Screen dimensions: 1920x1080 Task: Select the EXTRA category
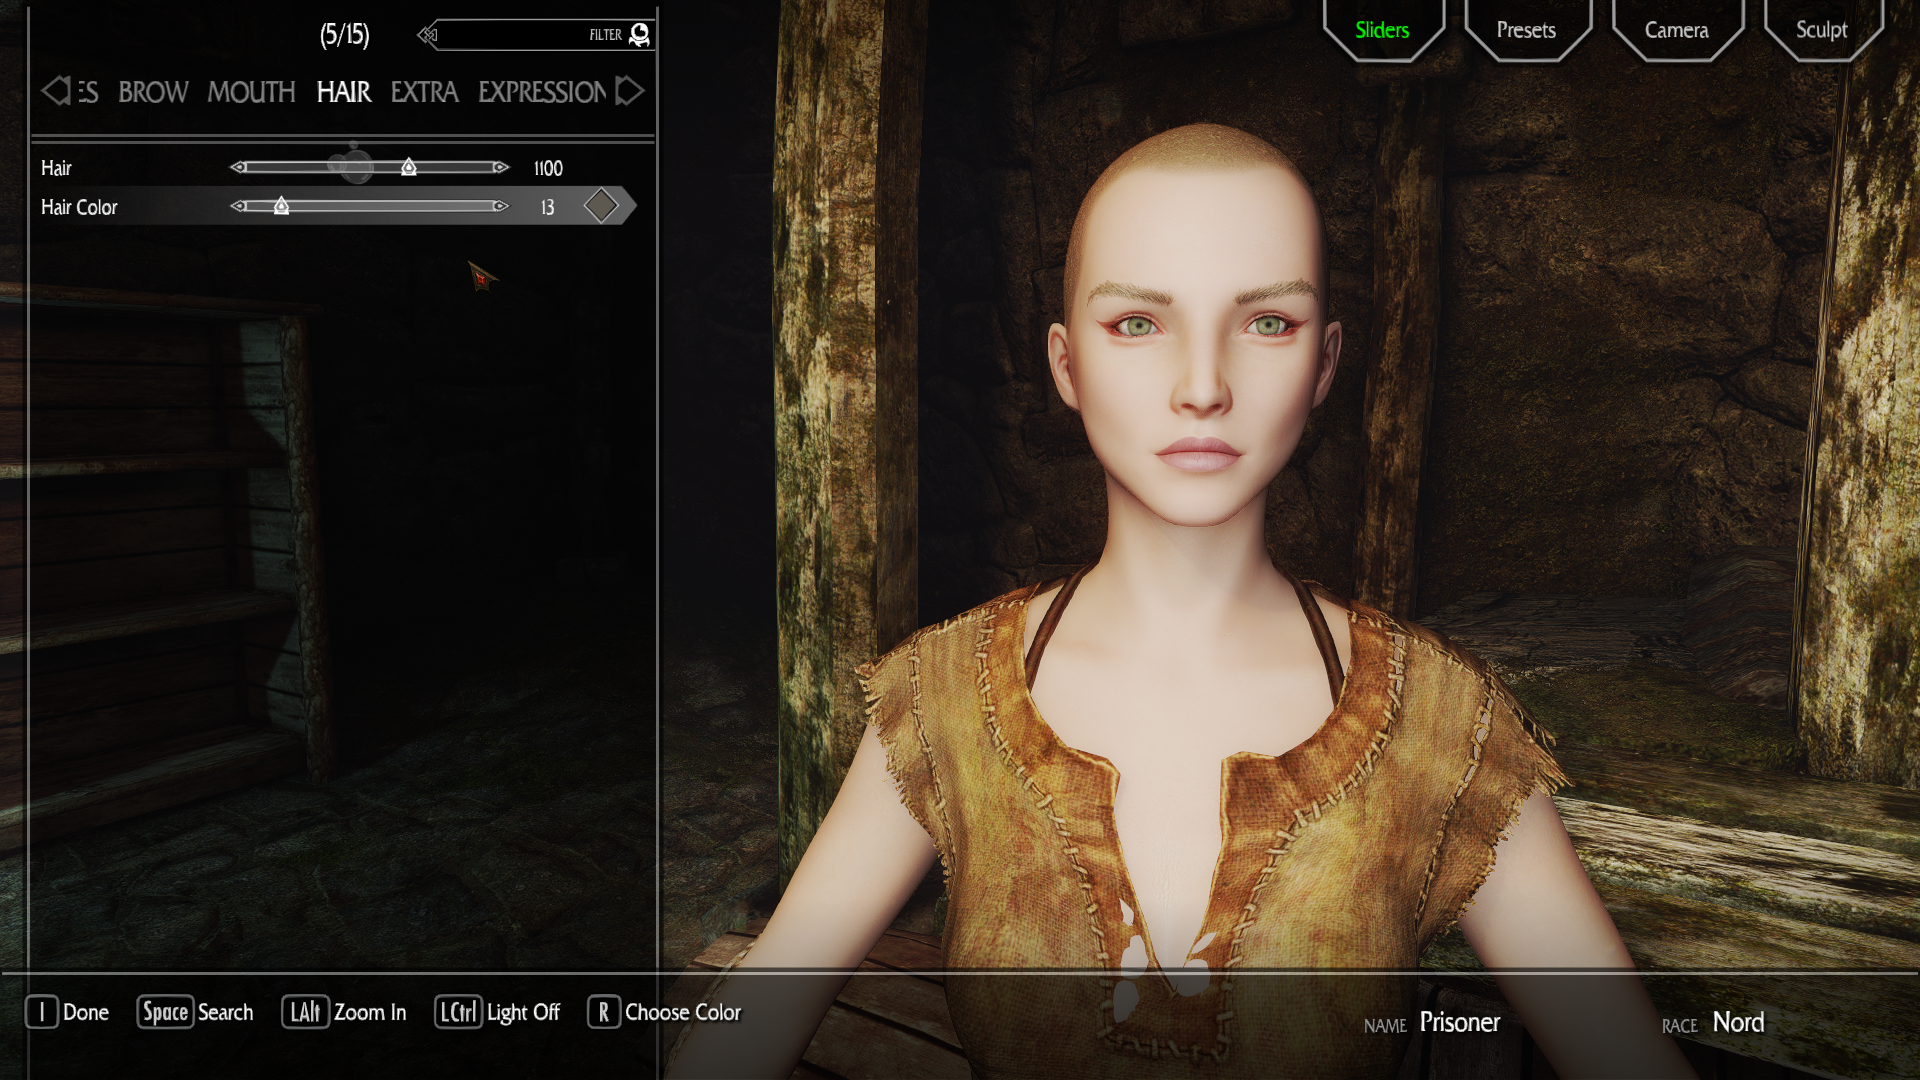pos(424,92)
